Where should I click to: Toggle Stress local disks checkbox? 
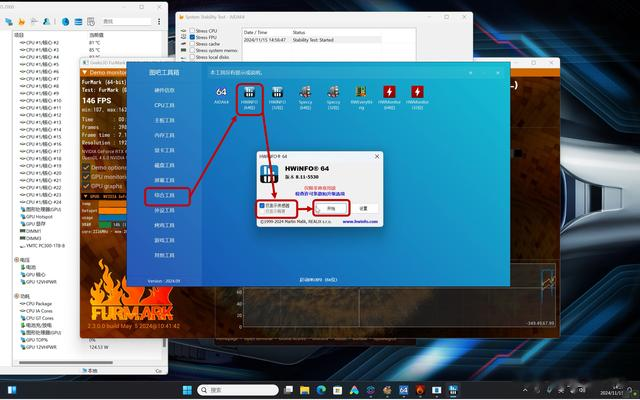[x=192, y=57]
